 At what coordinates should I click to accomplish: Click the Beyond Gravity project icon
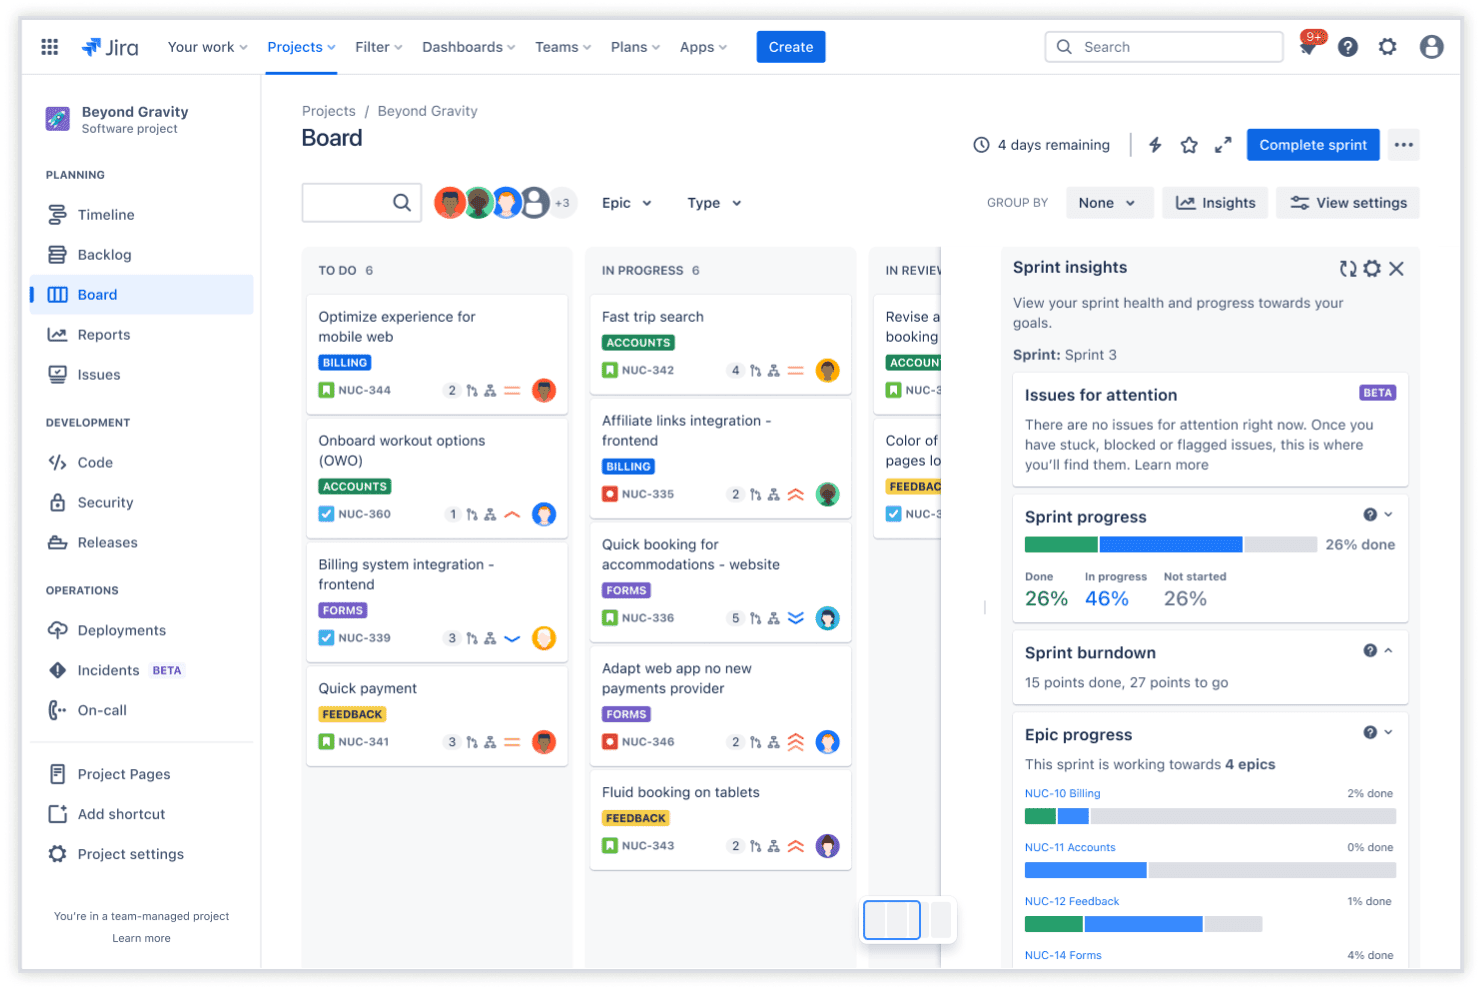(x=58, y=119)
